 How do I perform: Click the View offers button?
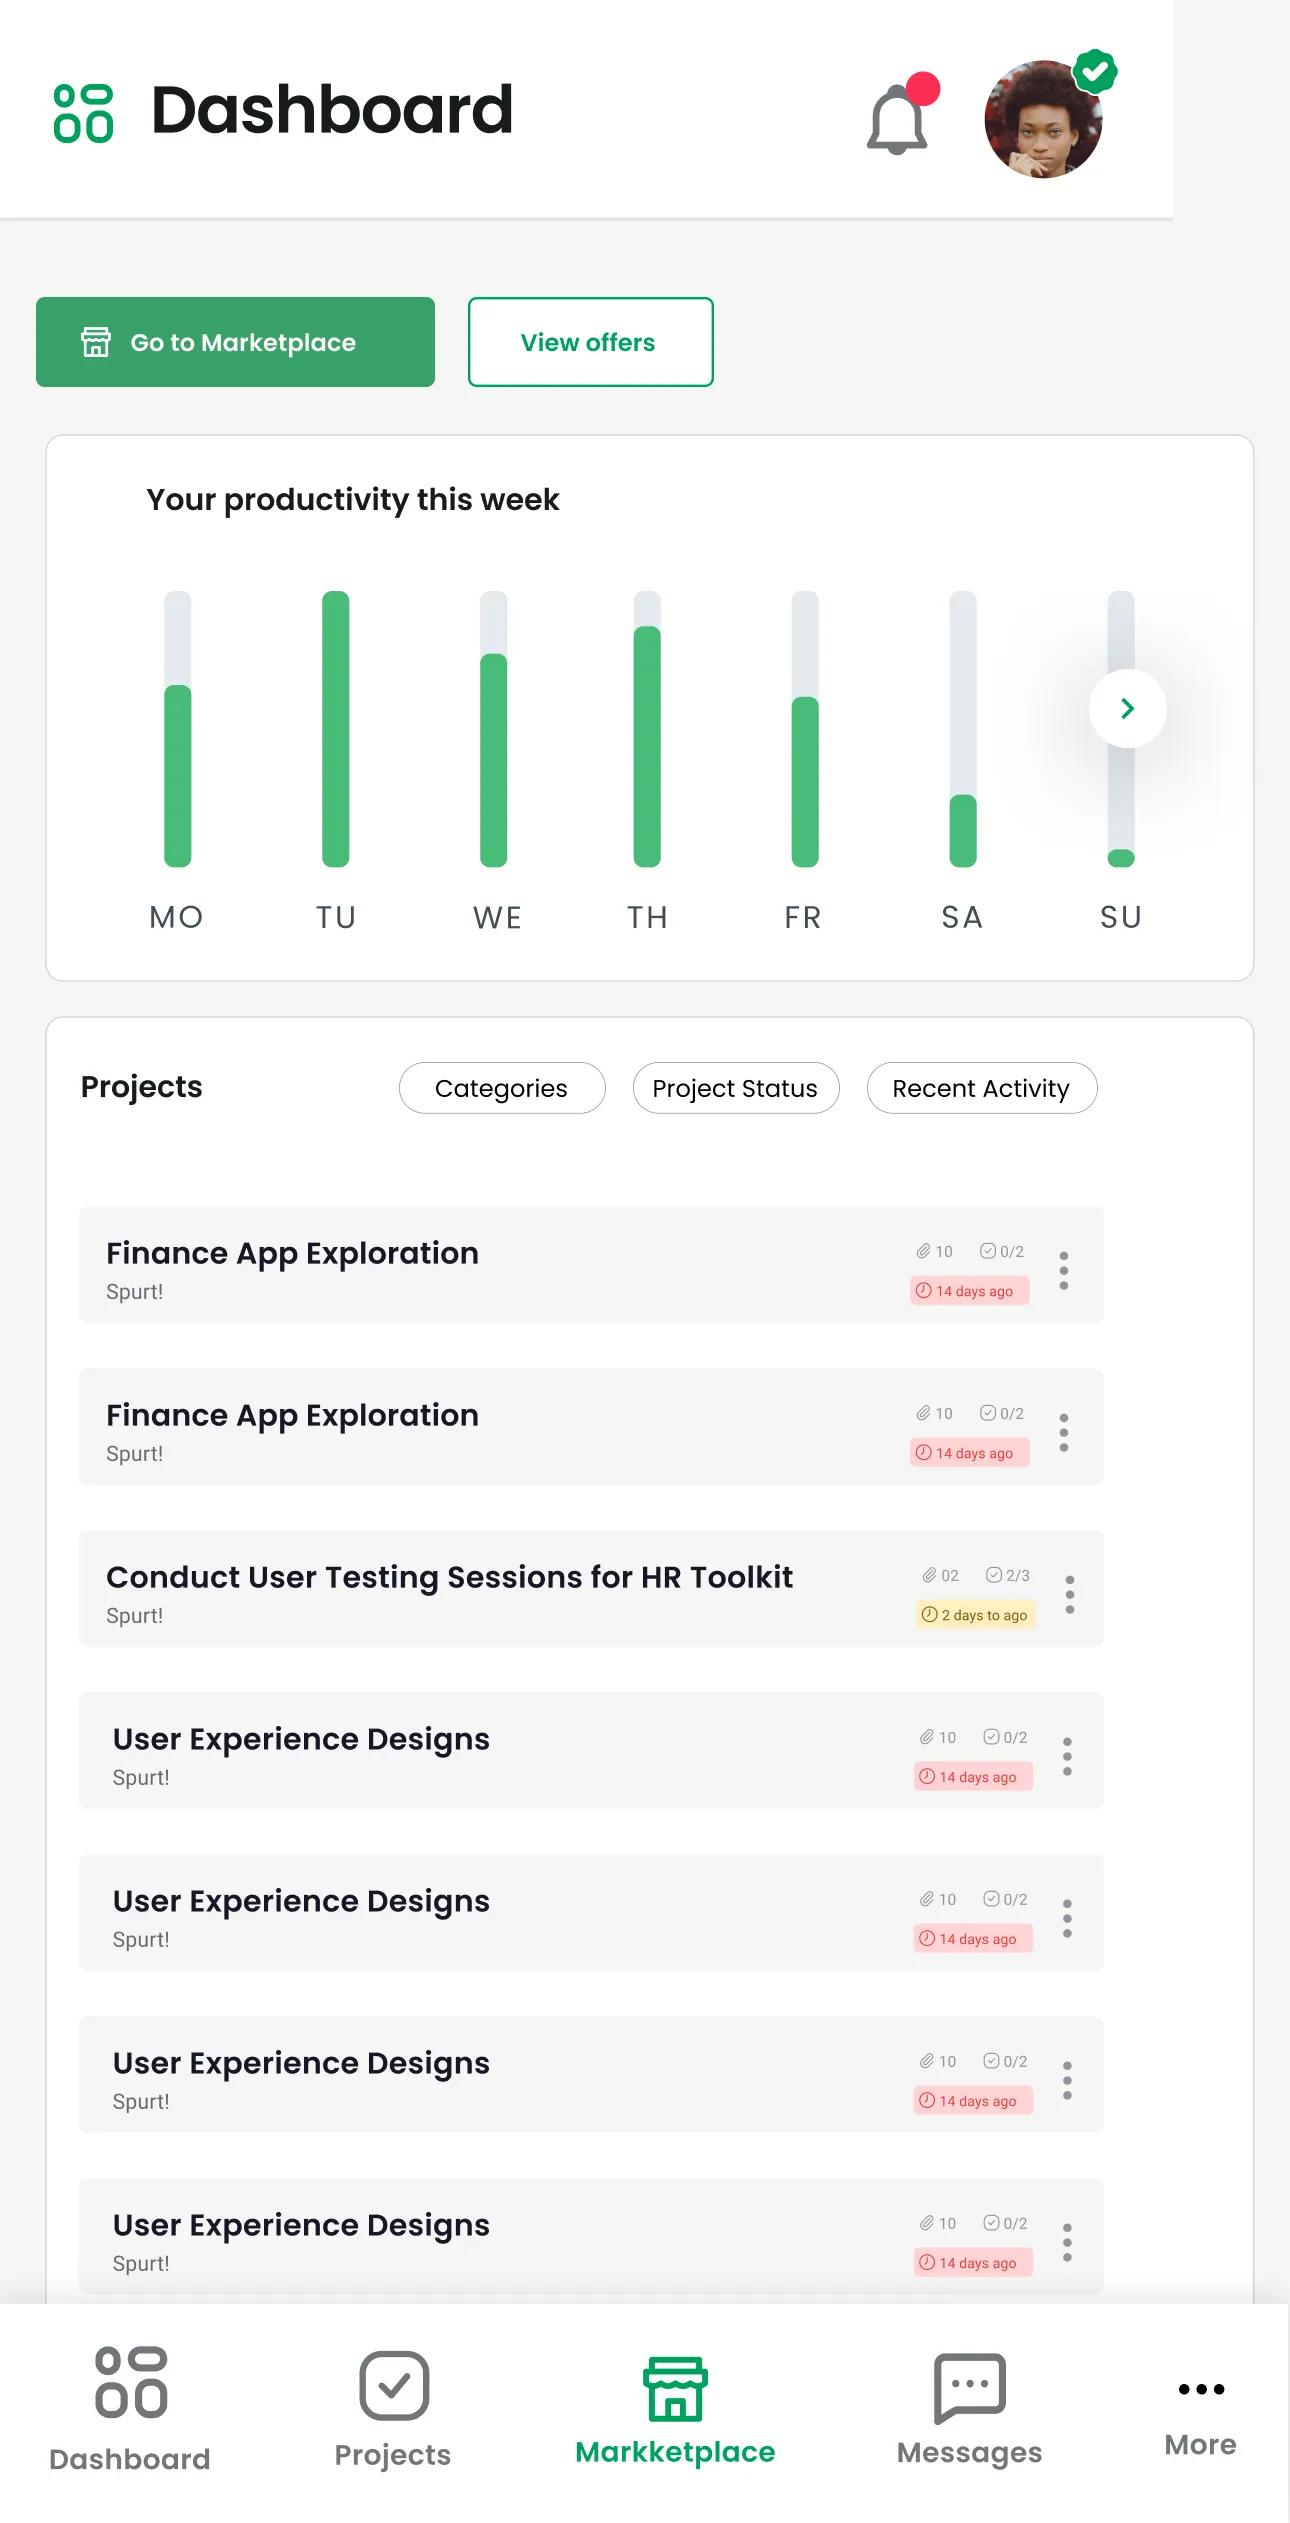click(x=590, y=342)
